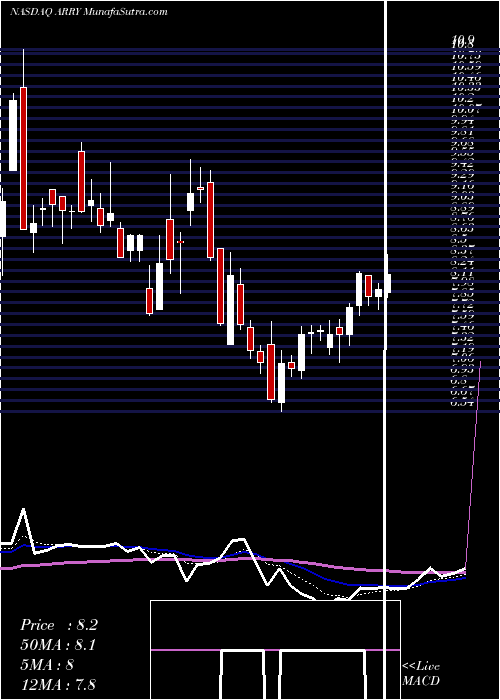Click the 8.24 price axis label
The height and width of the screenshot is (700, 500).
coord(462,262)
